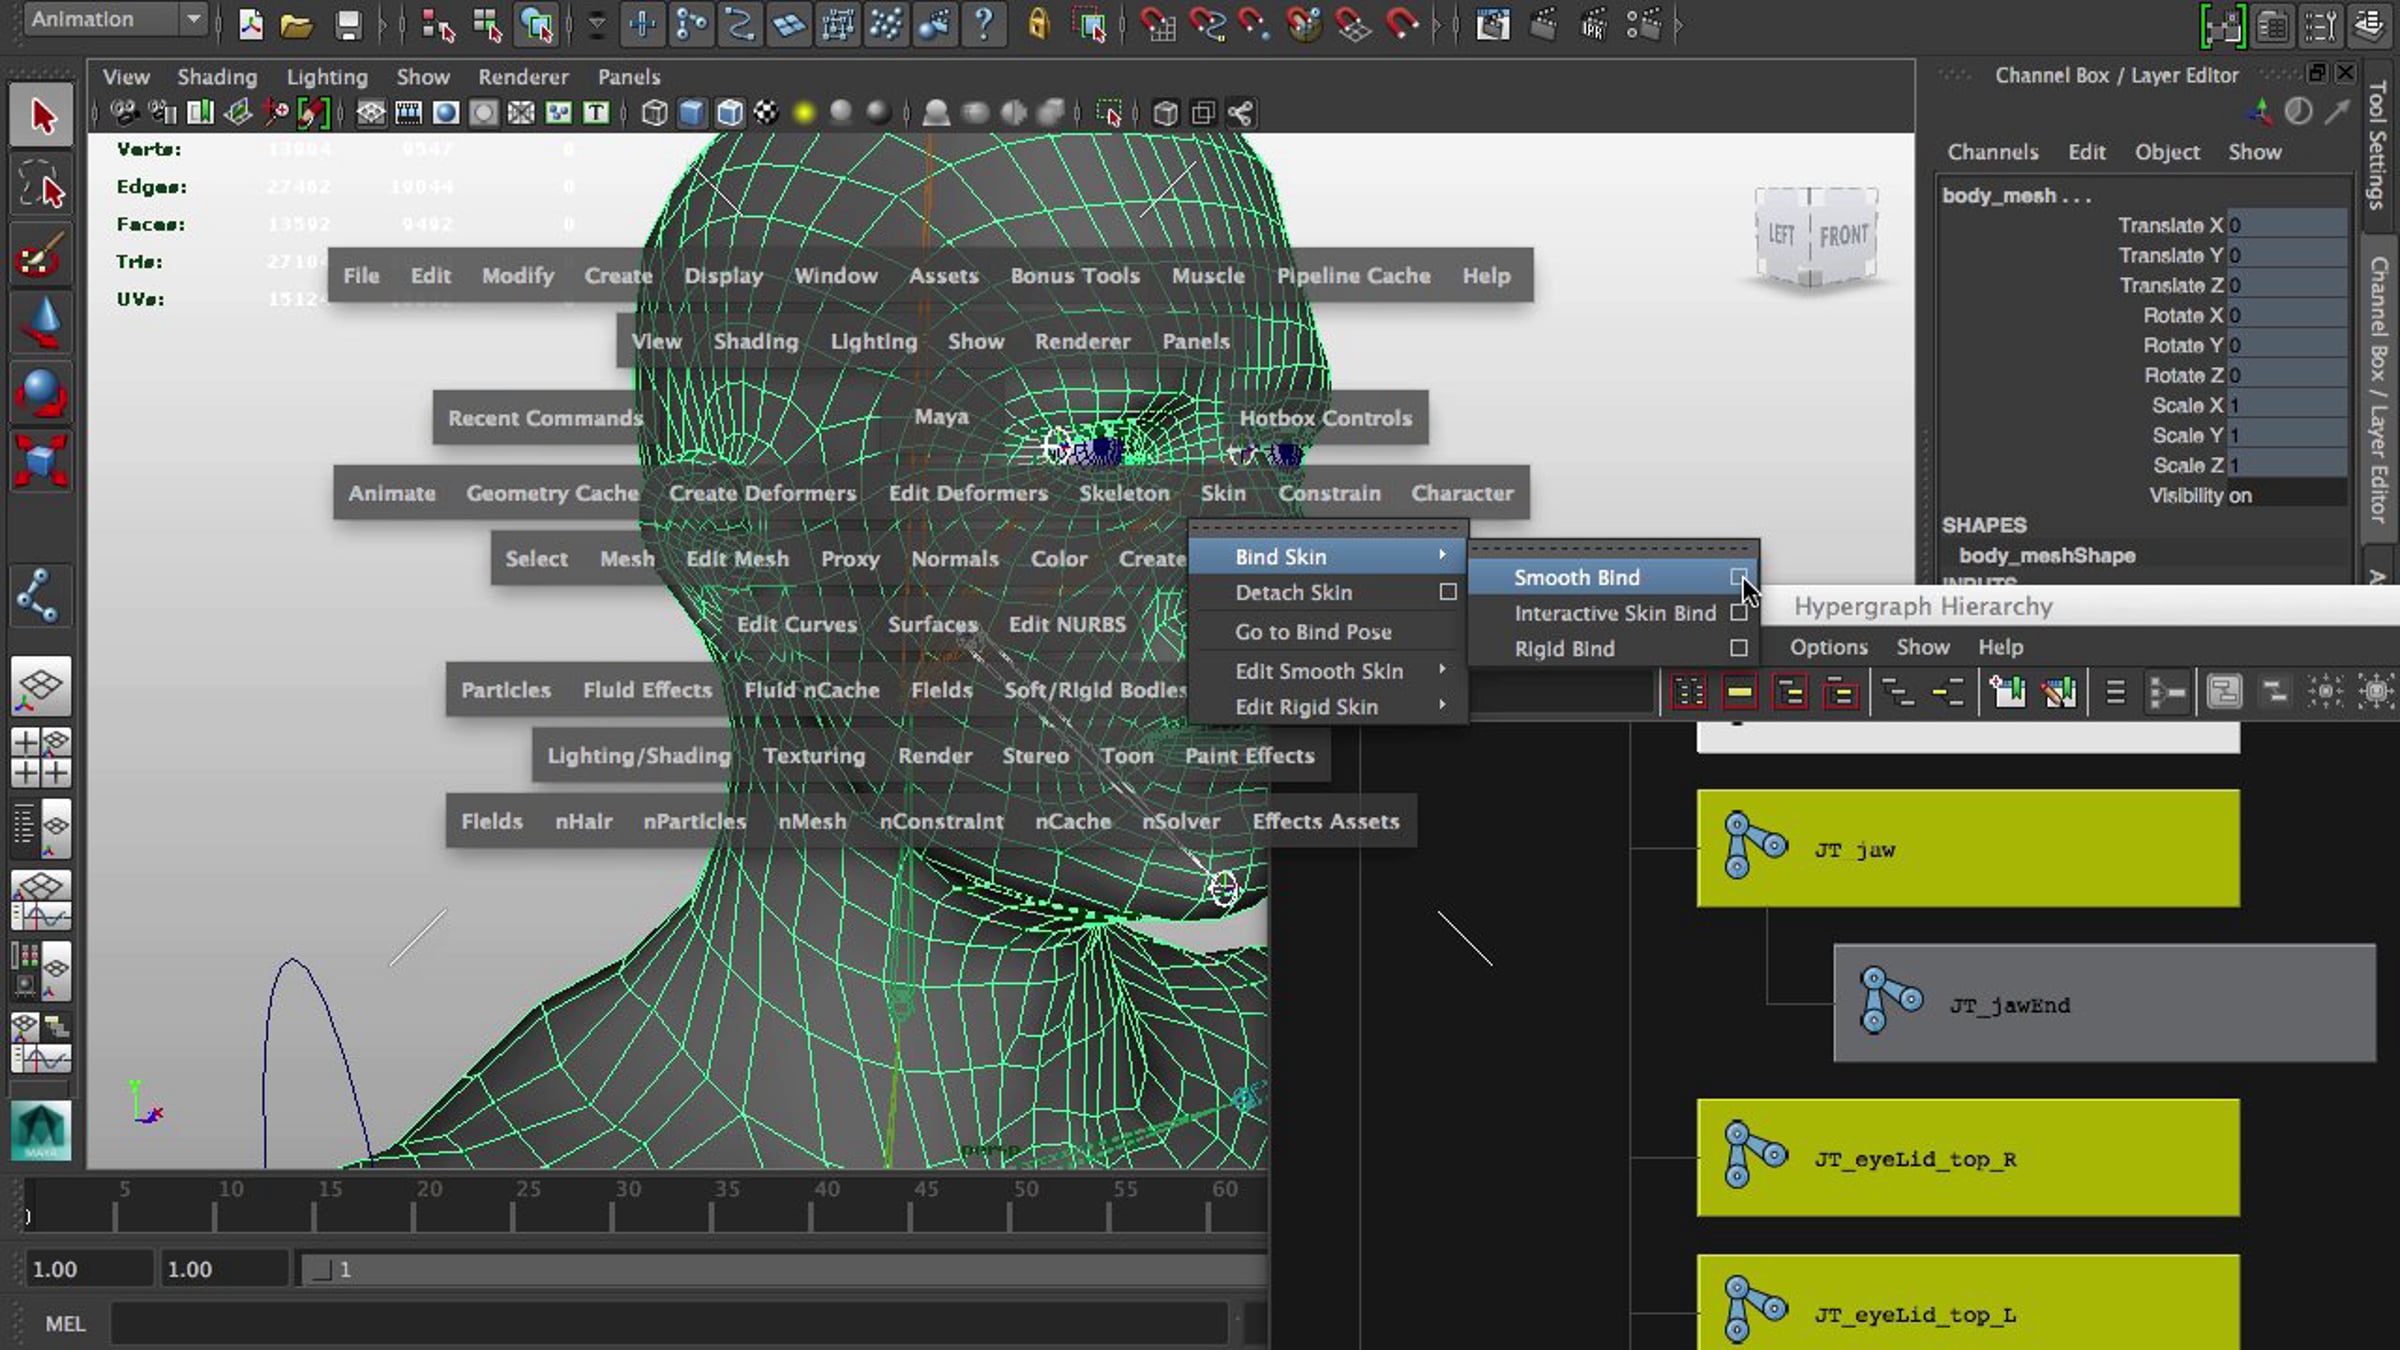
Task: Open Rigid Bind option box
Action: [1739, 648]
